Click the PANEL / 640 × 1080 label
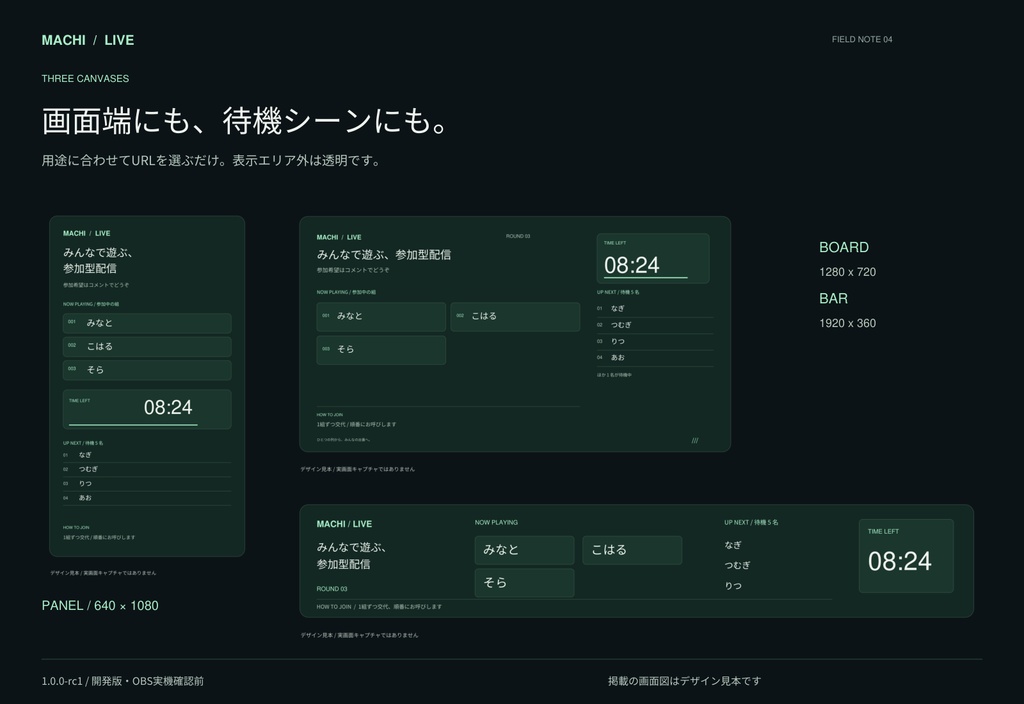 pyautogui.click(x=100, y=606)
